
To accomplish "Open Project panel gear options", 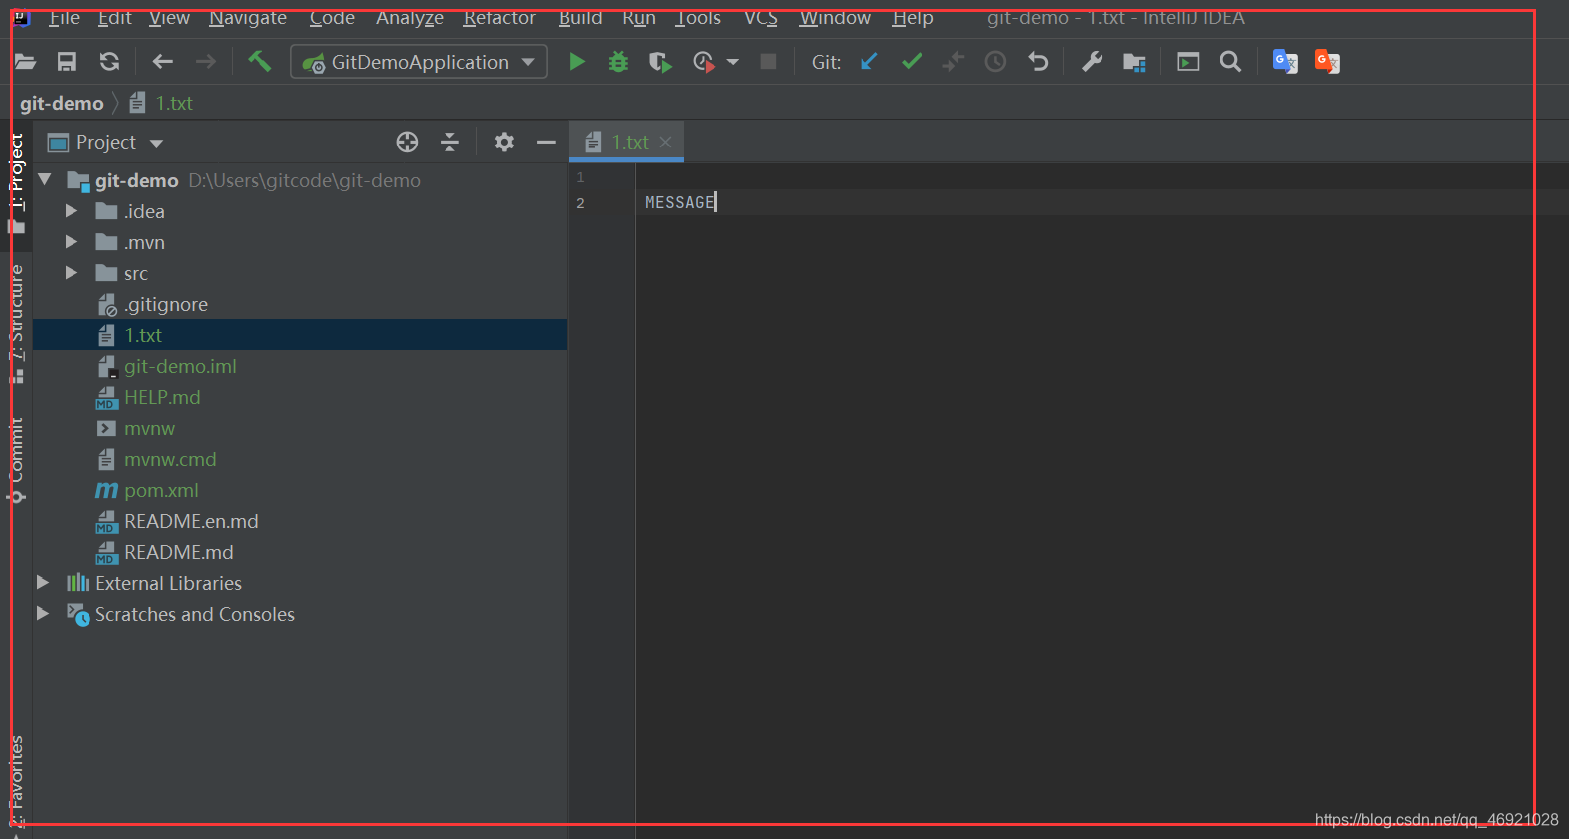I will tap(504, 142).
